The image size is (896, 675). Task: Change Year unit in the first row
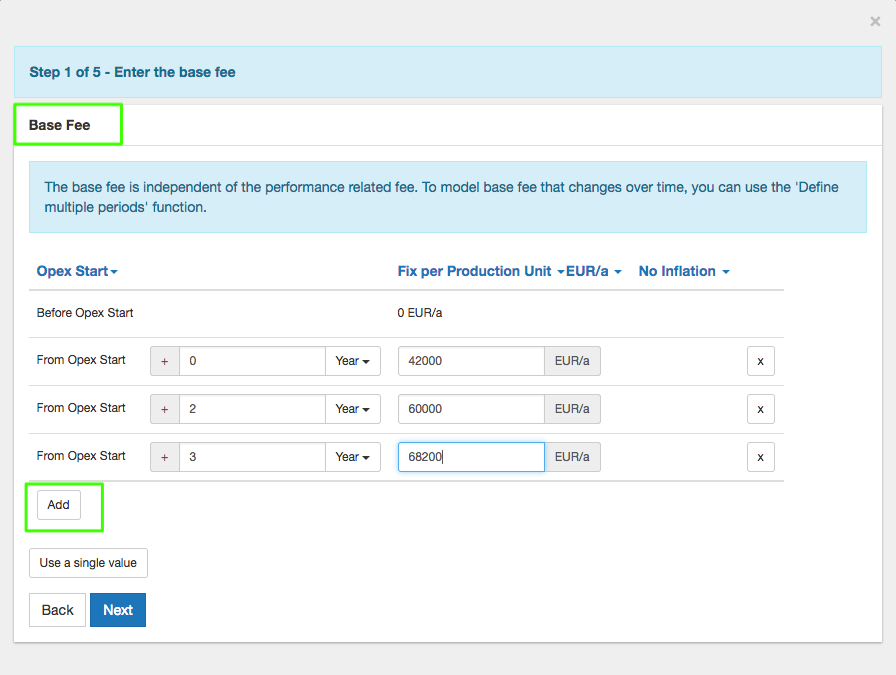[352, 361]
